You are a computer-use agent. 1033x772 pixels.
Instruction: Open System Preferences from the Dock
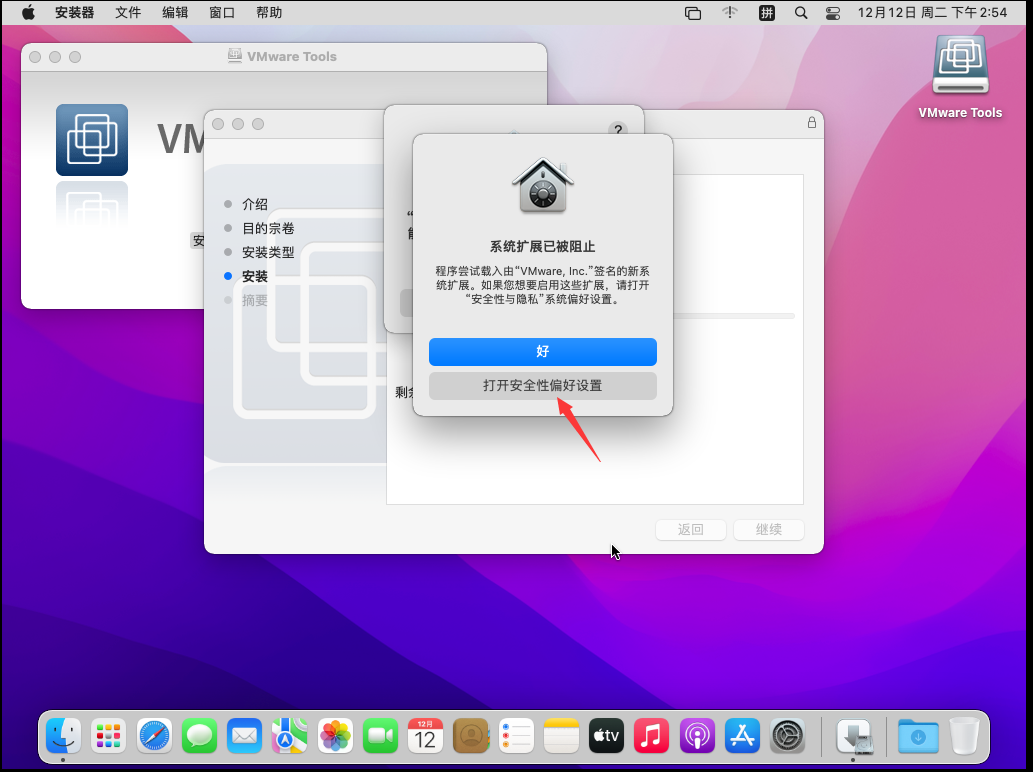tap(787, 735)
